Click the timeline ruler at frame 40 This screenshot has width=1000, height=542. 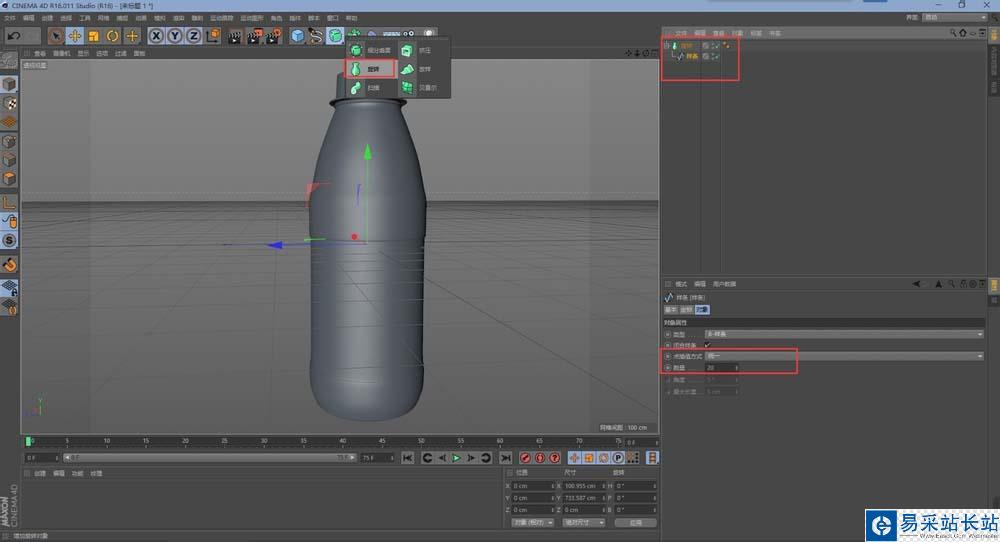[x=342, y=441]
